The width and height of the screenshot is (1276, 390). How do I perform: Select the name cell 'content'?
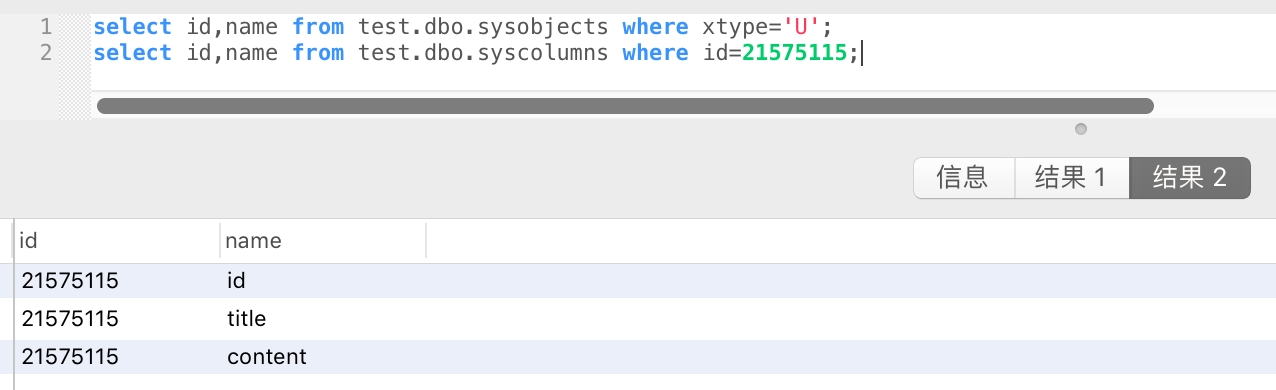coord(266,357)
